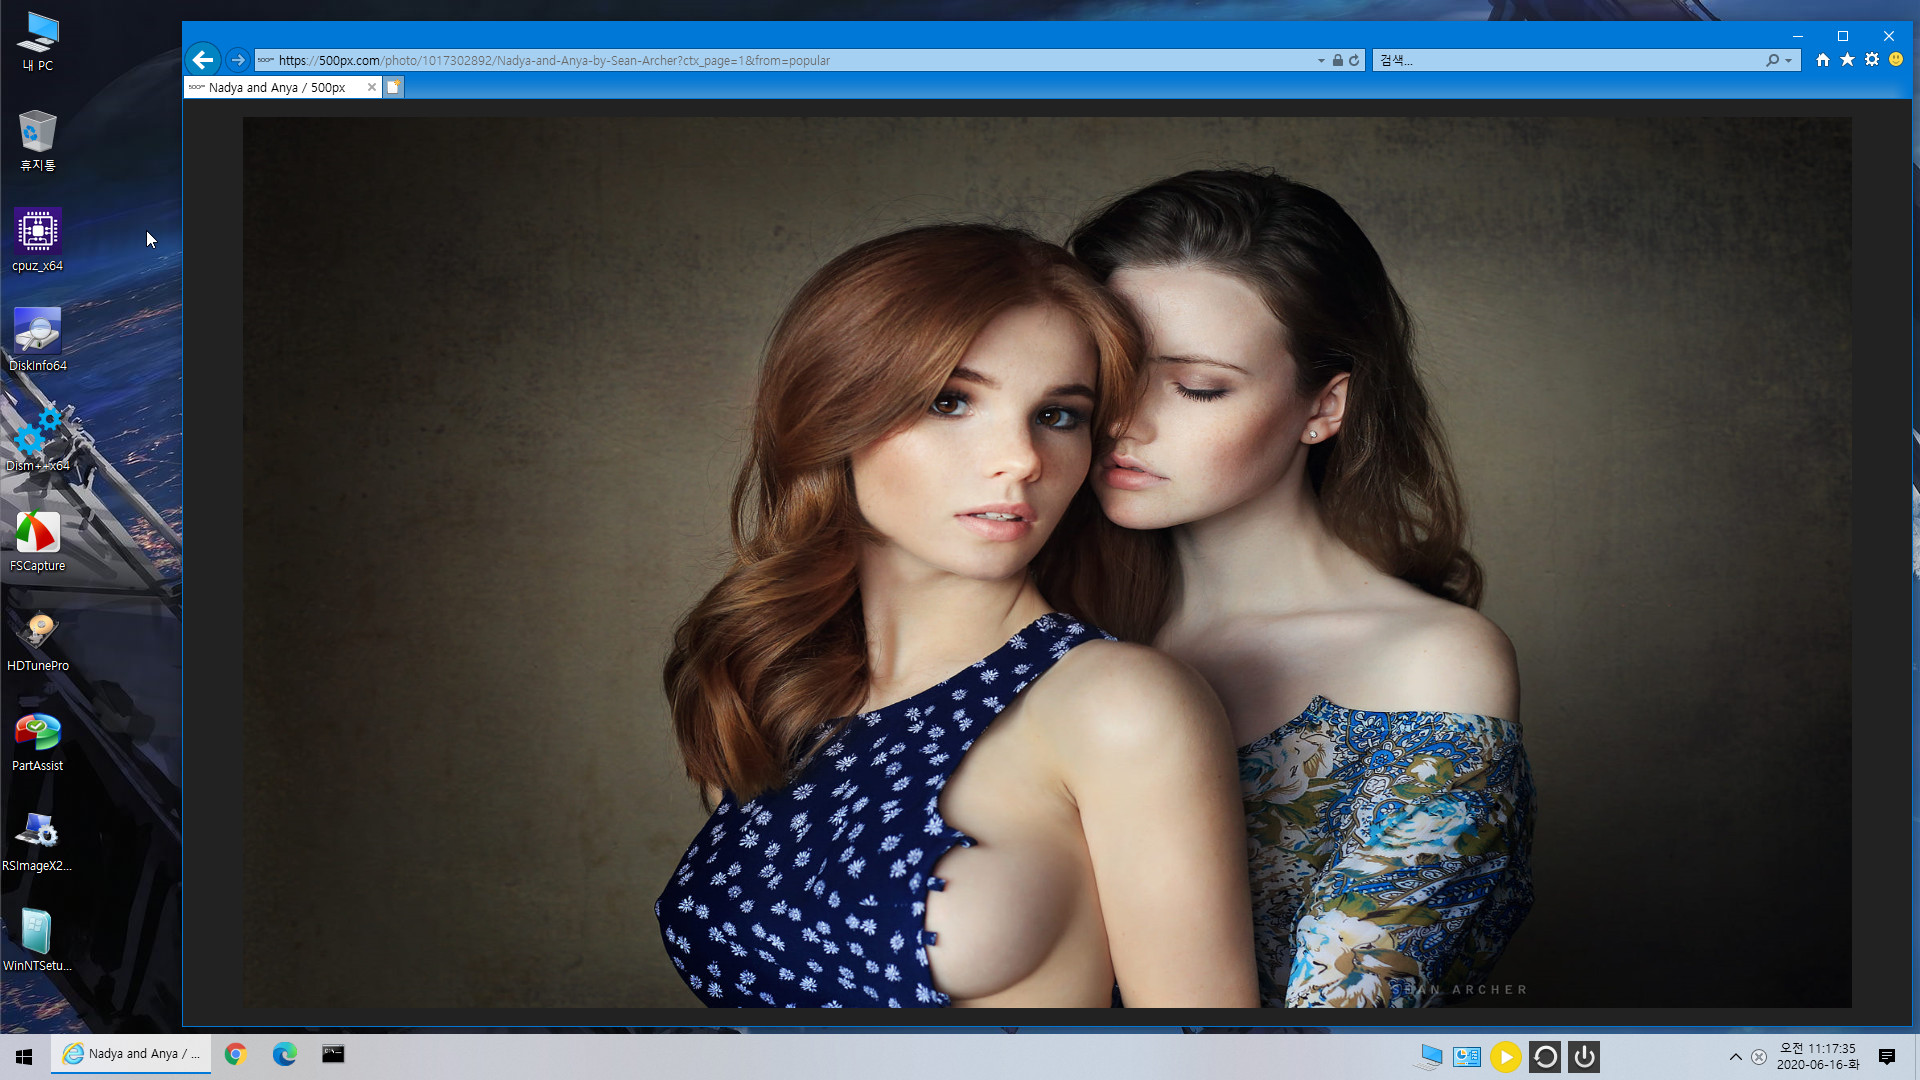
Task: Open a new tab button
Action: (x=394, y=87)
